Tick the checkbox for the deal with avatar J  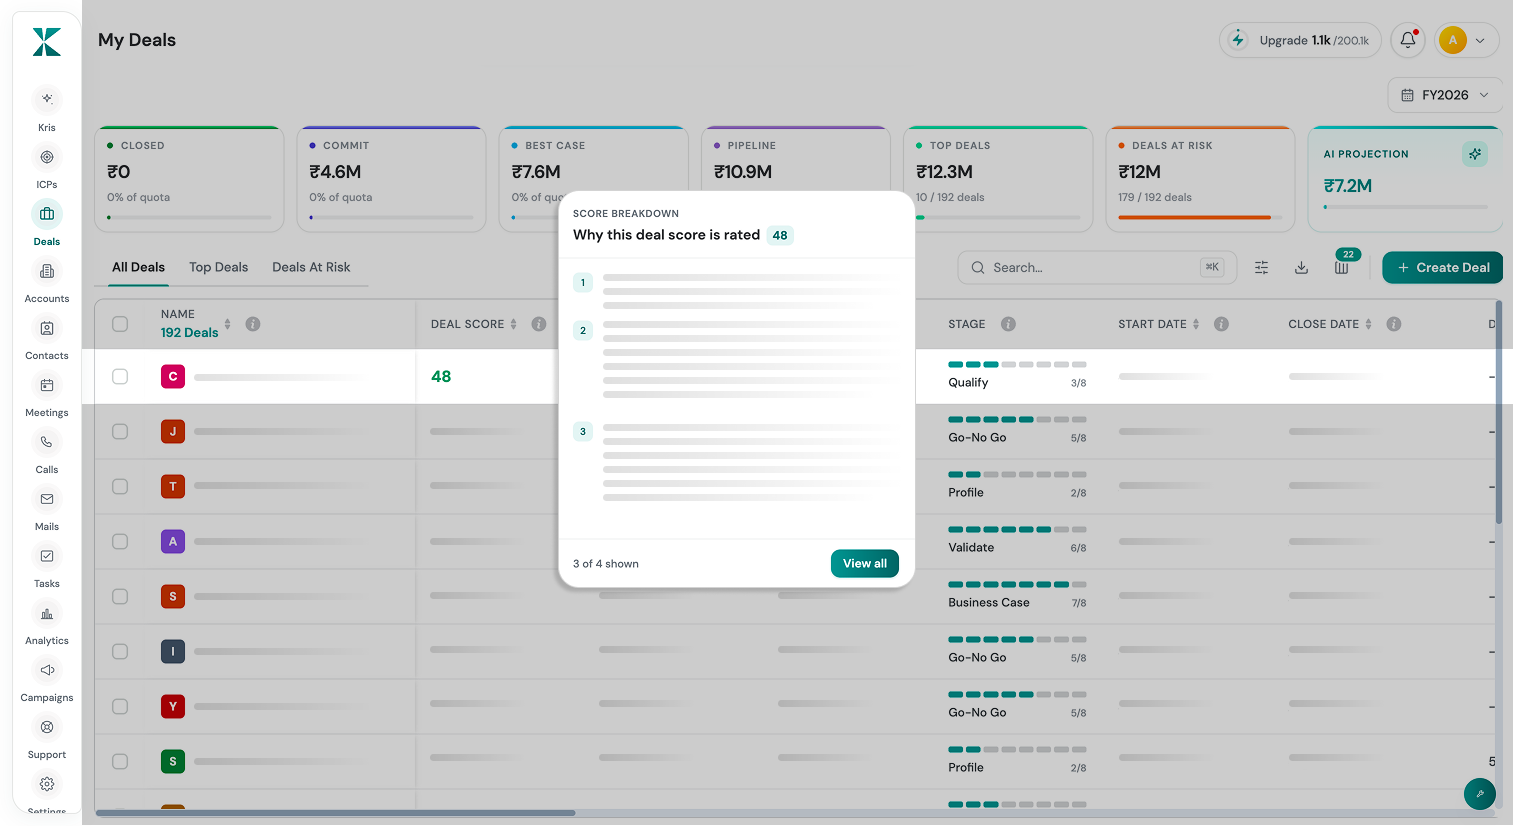[120, 431]
